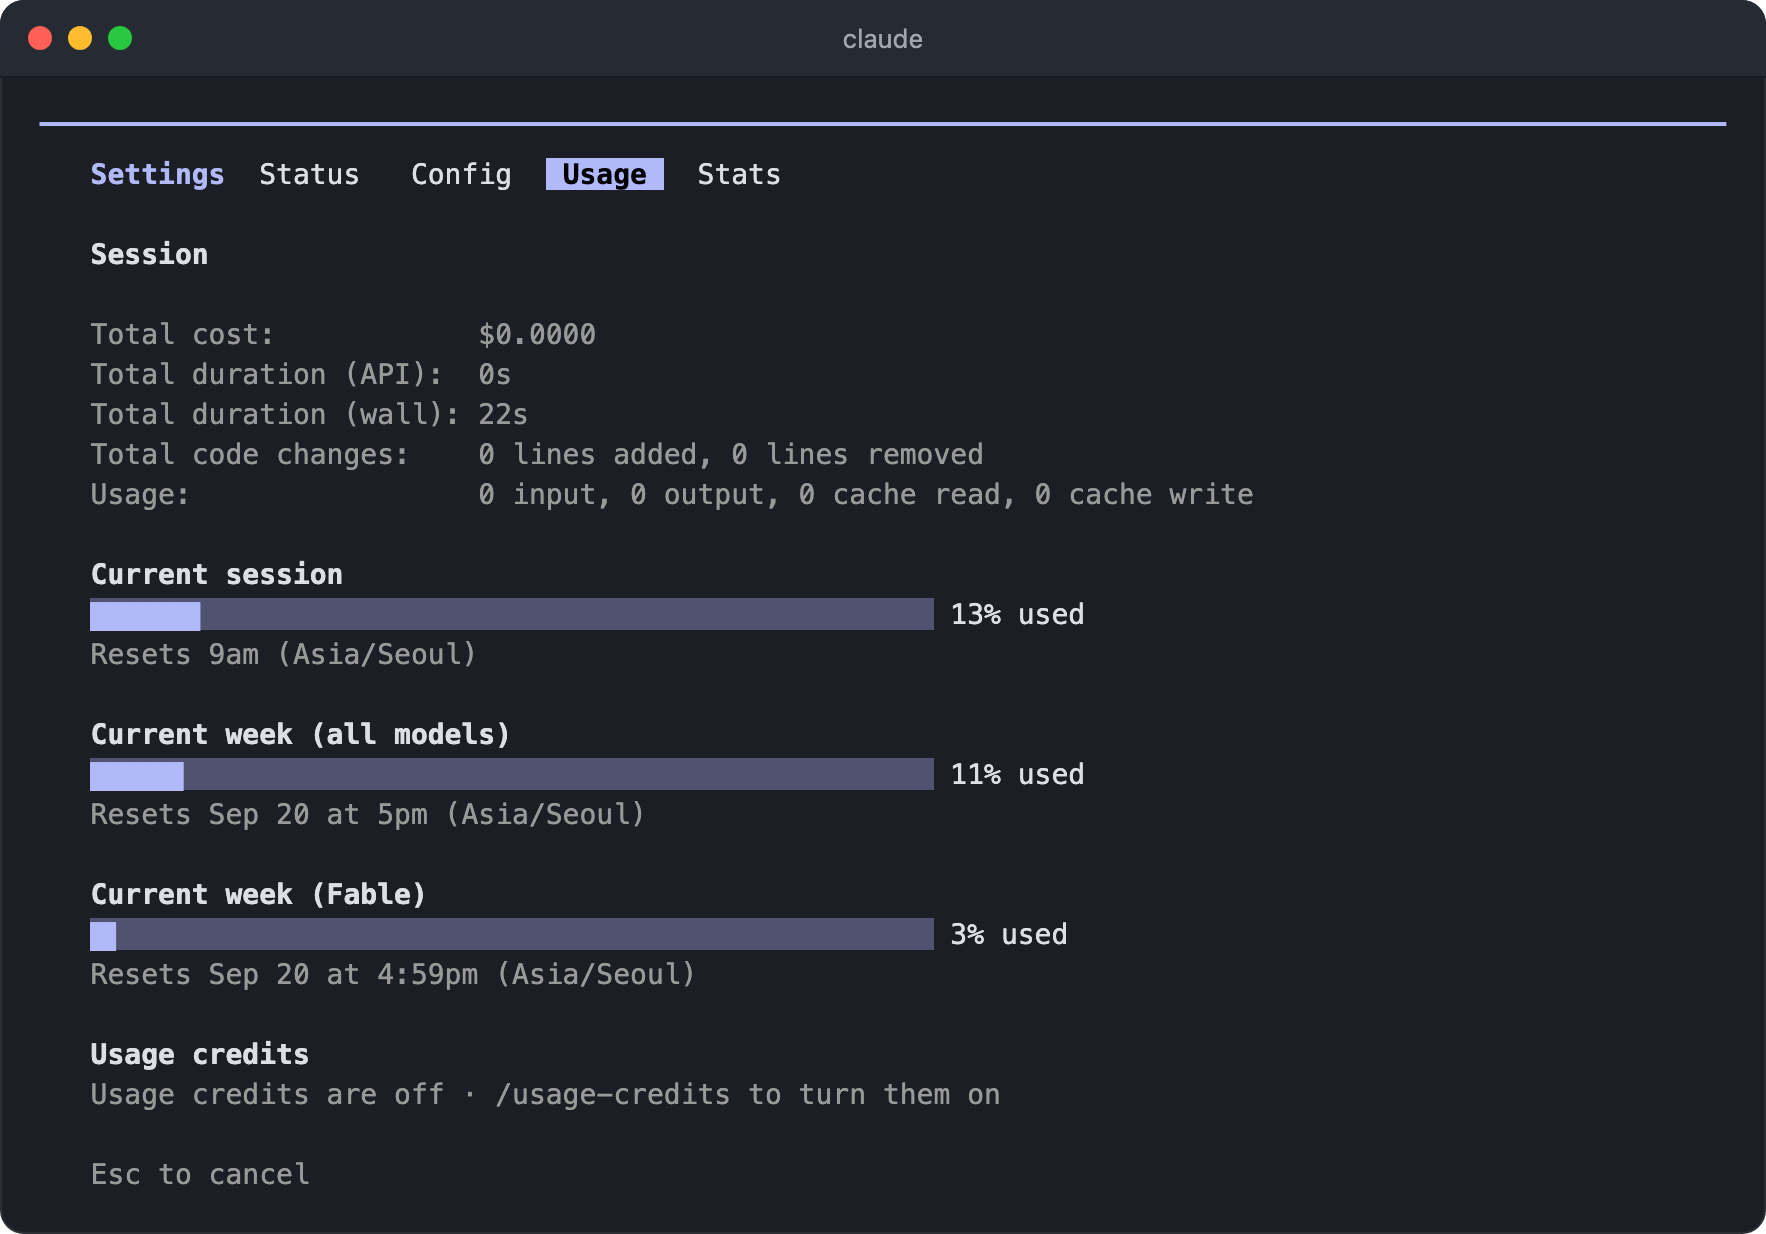Viewport: 1766px width, 1234px height.
Task: Click the 13% used label
Action: [1017, 614]
